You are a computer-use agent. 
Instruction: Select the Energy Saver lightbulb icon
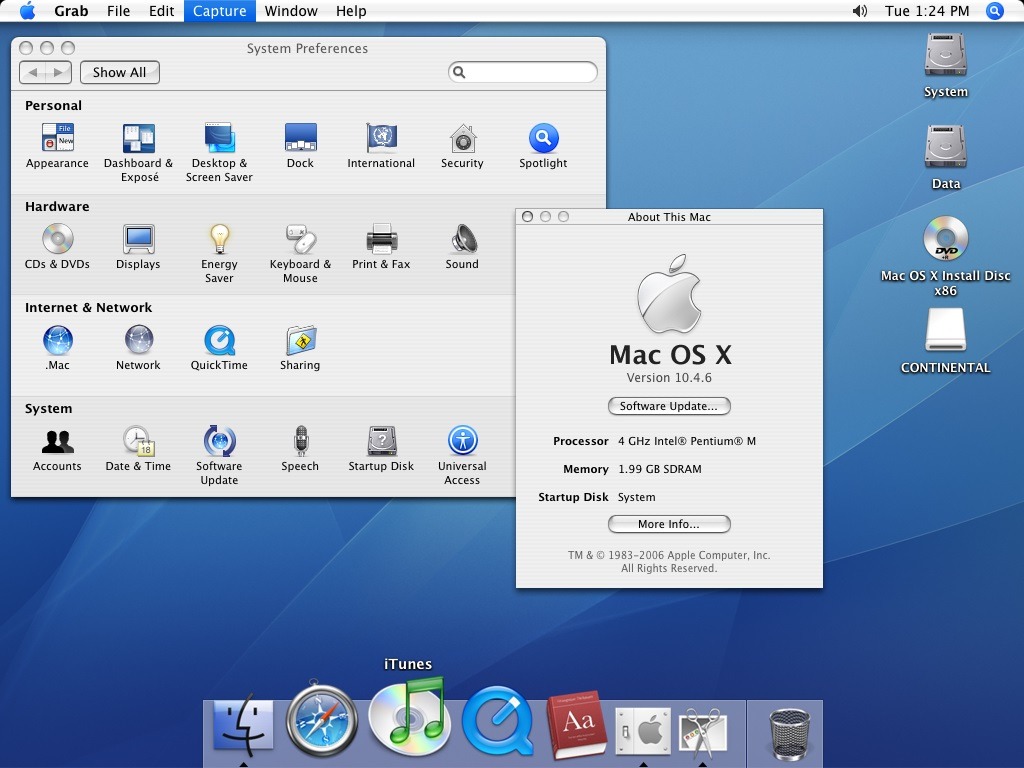(x=219, y=237)
